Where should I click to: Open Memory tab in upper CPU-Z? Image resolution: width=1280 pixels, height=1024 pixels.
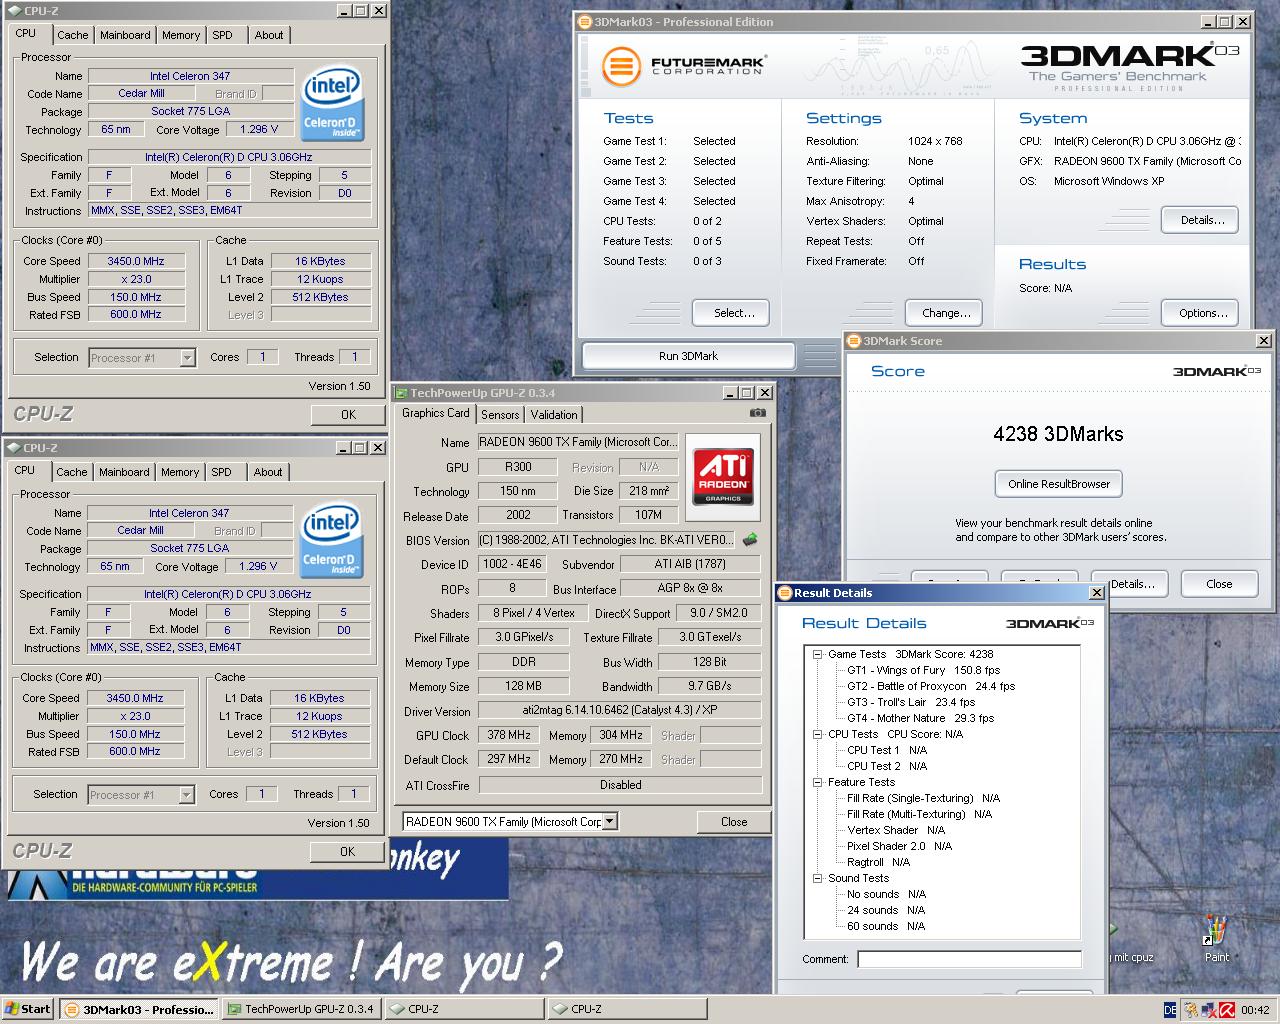click(x=181, y=35)
